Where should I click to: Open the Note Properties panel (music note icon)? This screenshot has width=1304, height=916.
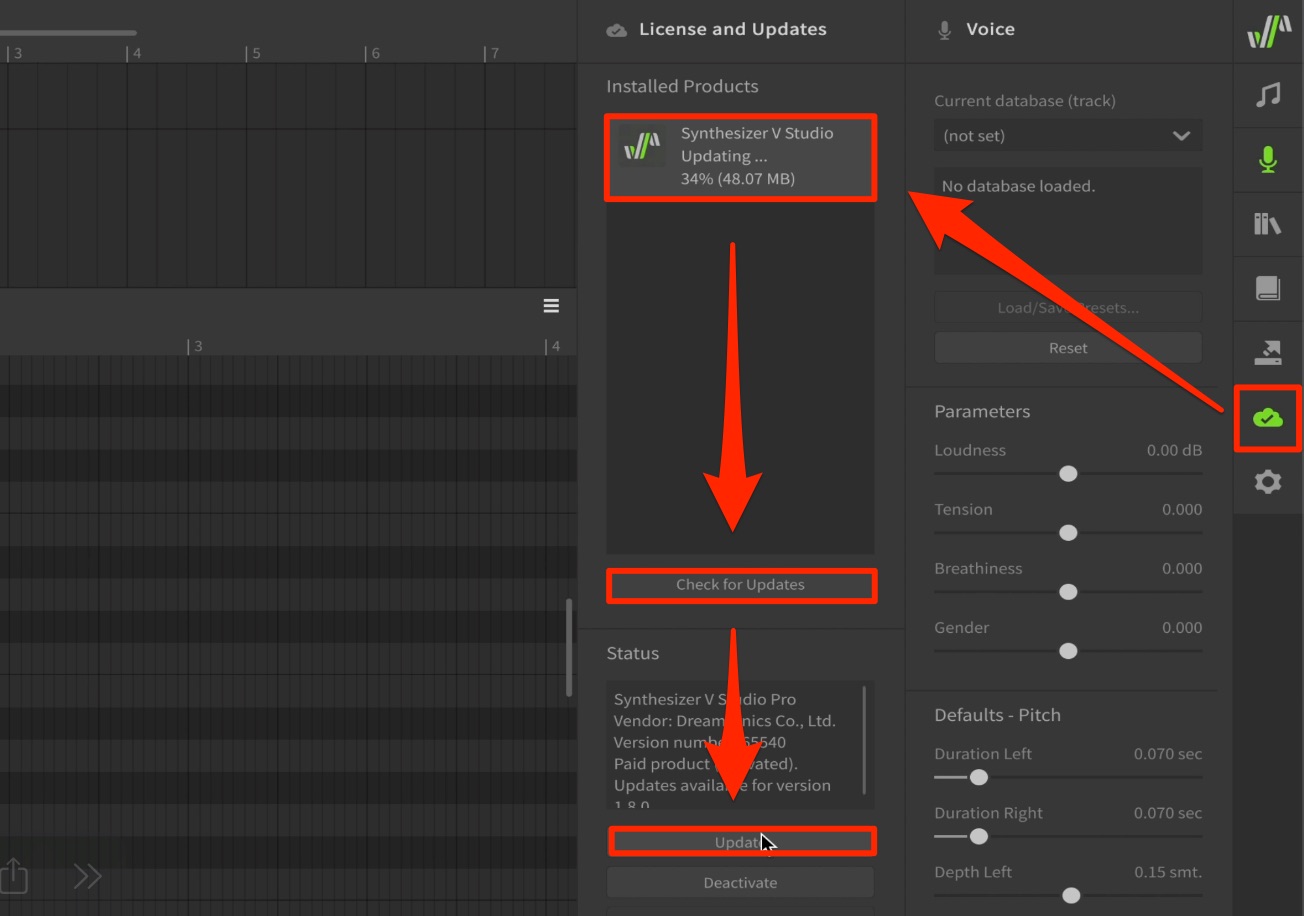pos(1268,95)
